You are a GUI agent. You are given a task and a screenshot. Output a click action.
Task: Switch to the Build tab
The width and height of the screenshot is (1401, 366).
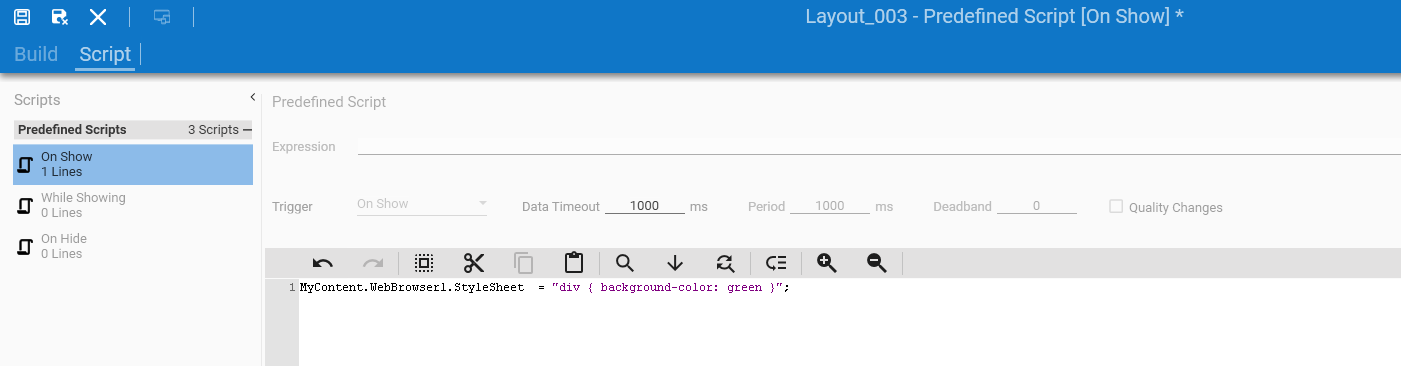click(x=36, y=54)
